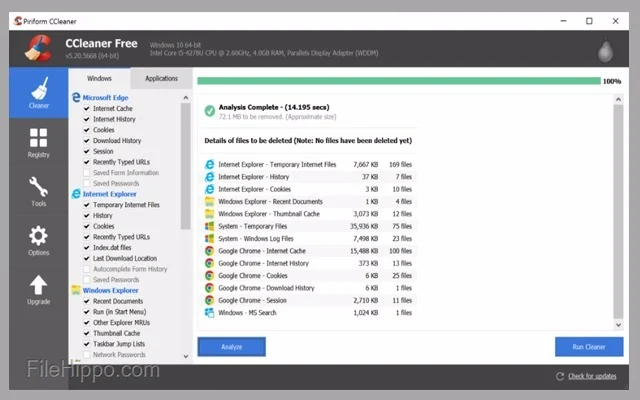
Task: Uncheck Microsoft Edge Download History
Action: [87, 140]
